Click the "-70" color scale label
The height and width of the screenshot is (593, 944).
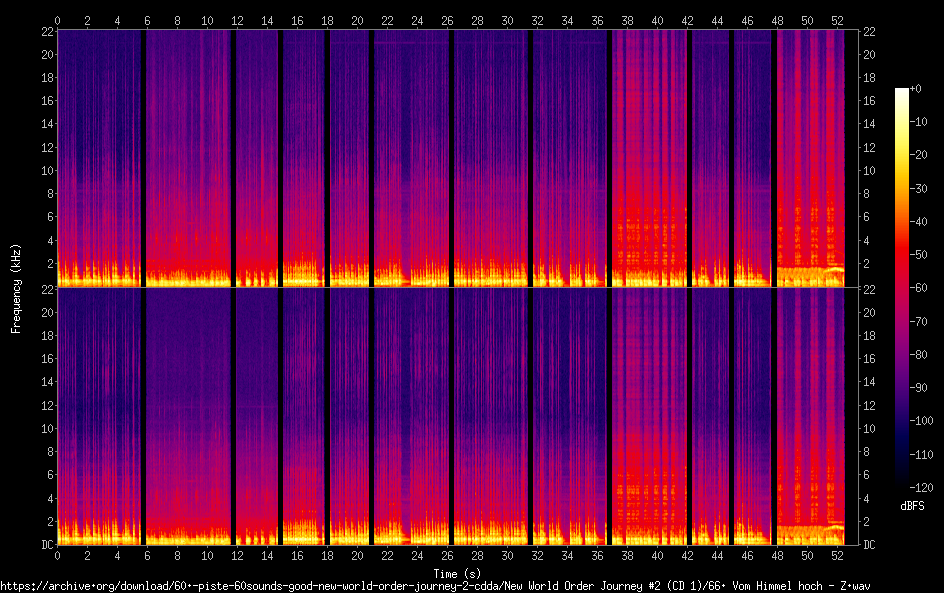tap(919, 321)
